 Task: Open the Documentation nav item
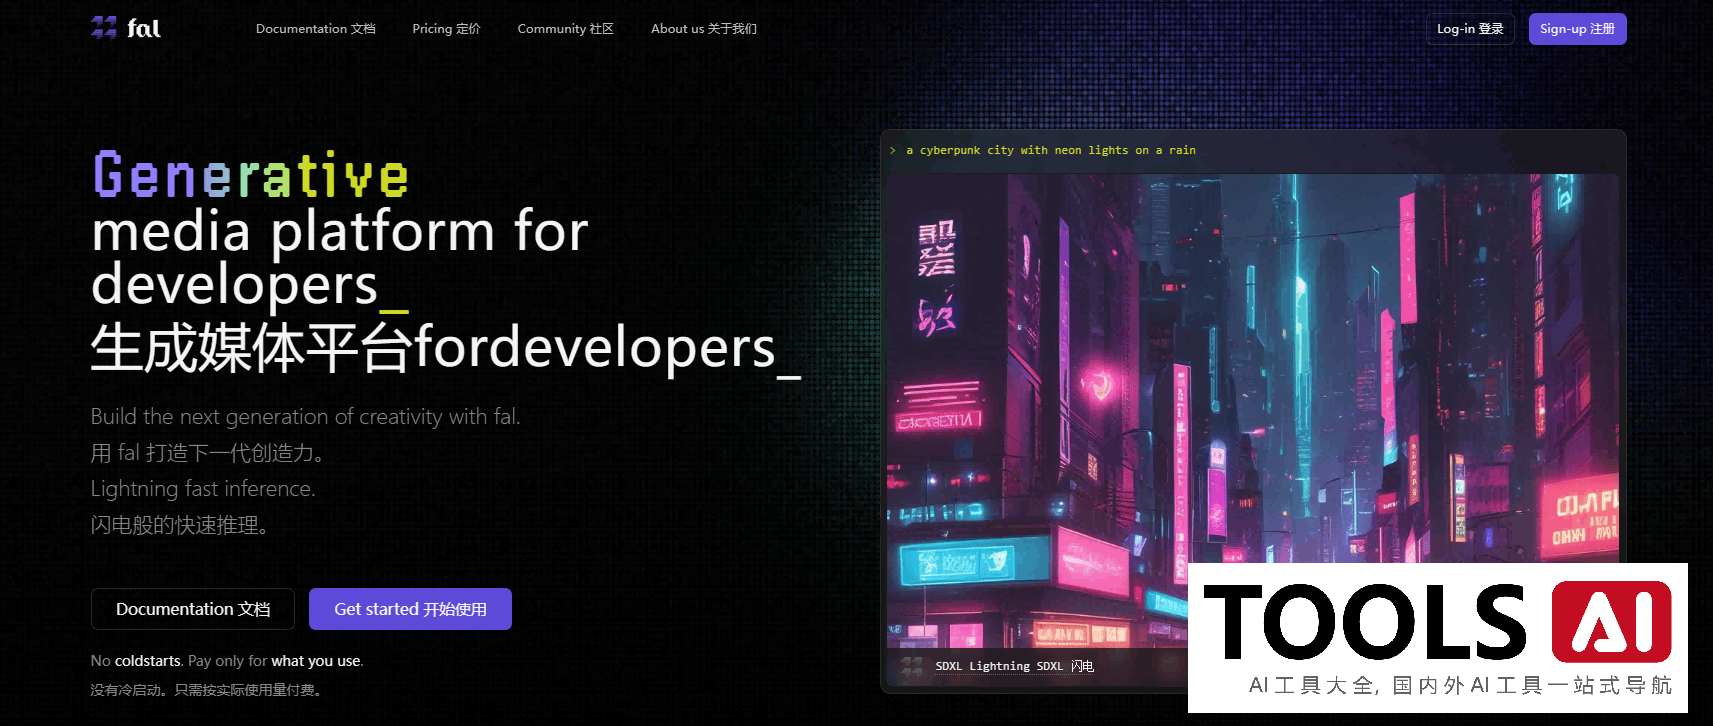[315, 29]
